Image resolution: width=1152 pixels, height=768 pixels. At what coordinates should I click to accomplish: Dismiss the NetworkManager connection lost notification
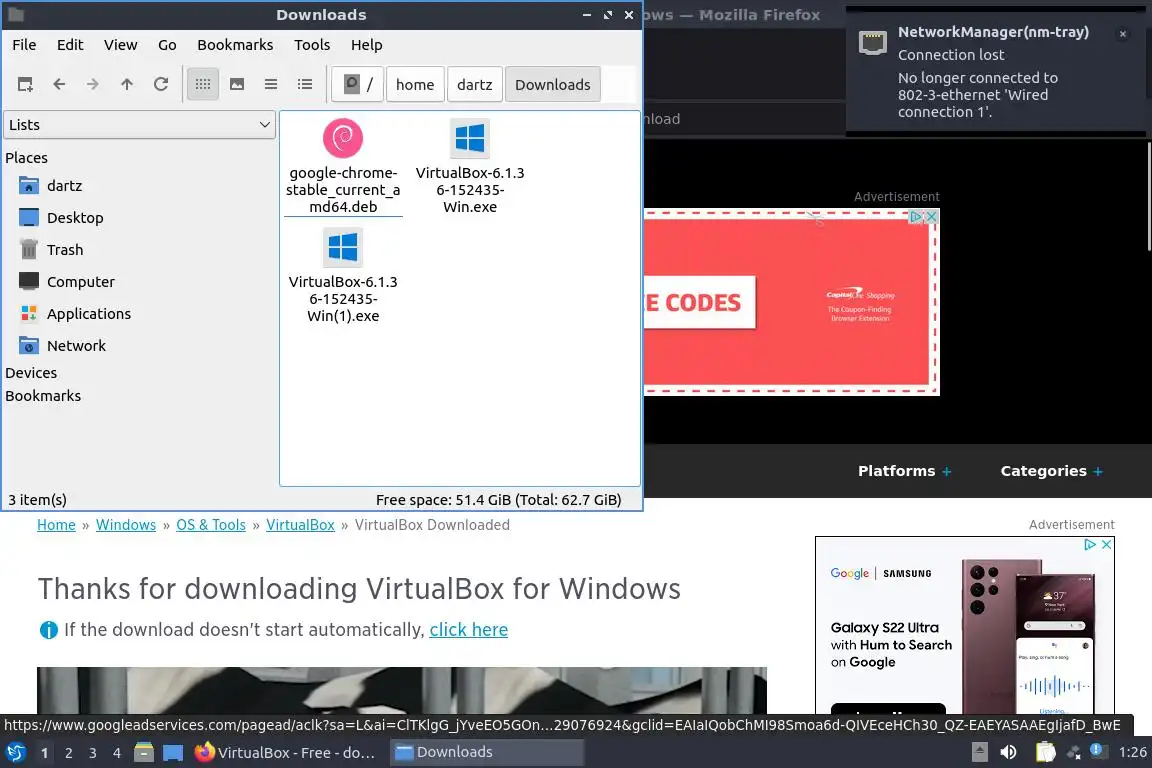tap(1123, 34)
